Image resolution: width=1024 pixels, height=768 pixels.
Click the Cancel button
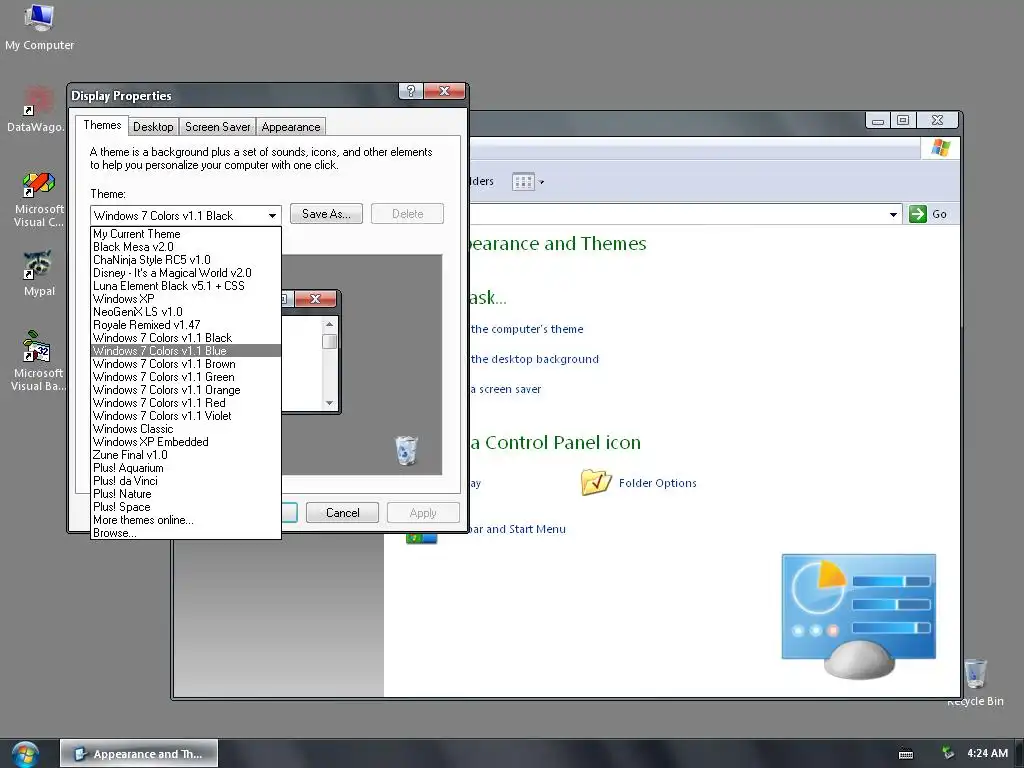pos(342,513)
